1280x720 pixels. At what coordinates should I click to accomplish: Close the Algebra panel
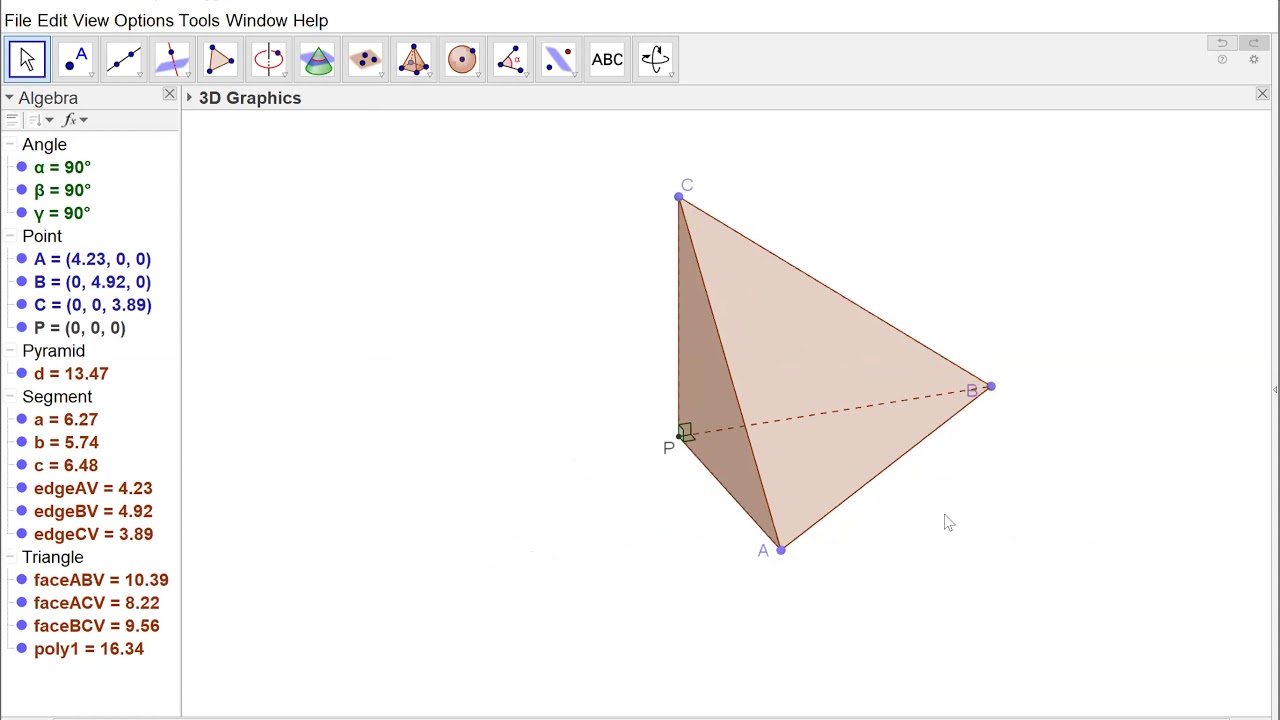(169, 95)
